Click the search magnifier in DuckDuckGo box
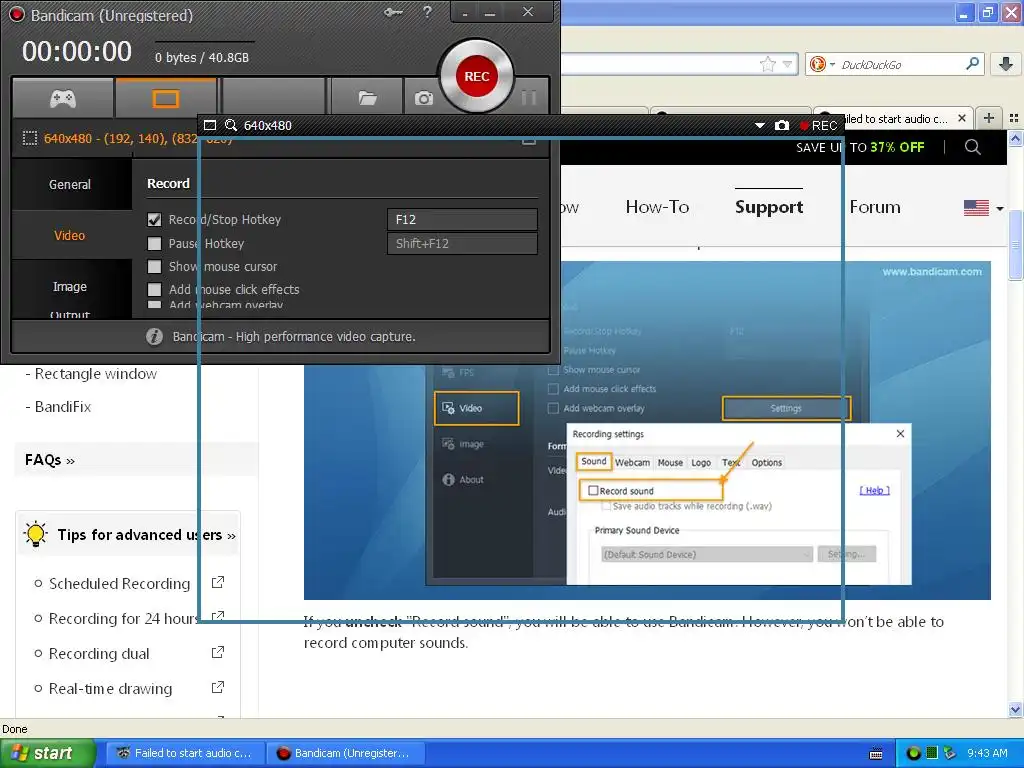The width and height of the screenshot is (1024, 768). click(x=972, y=63)
